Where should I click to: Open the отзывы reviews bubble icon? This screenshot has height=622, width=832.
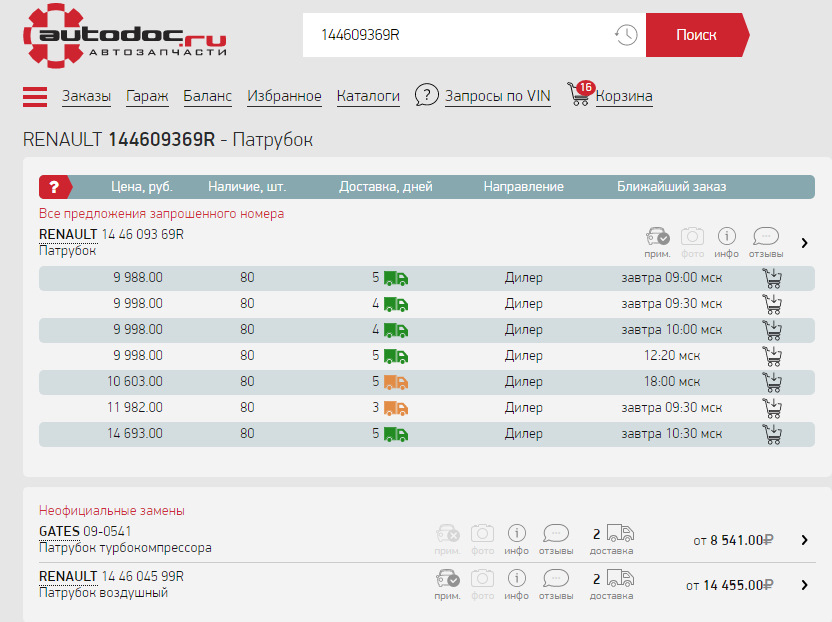[765, 238]
